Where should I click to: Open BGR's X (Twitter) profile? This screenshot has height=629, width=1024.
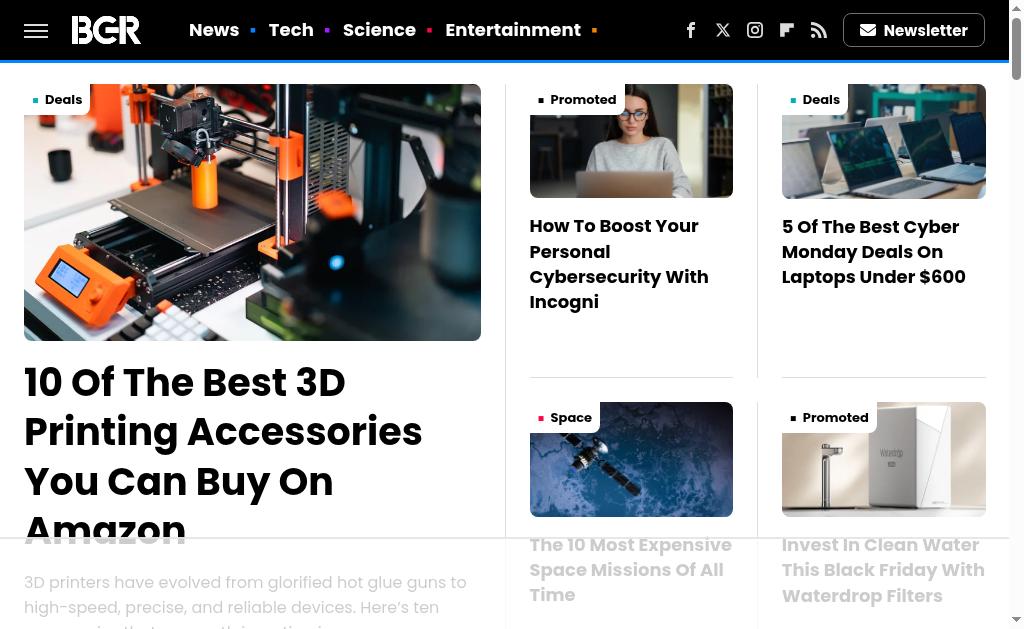[723, 30]
